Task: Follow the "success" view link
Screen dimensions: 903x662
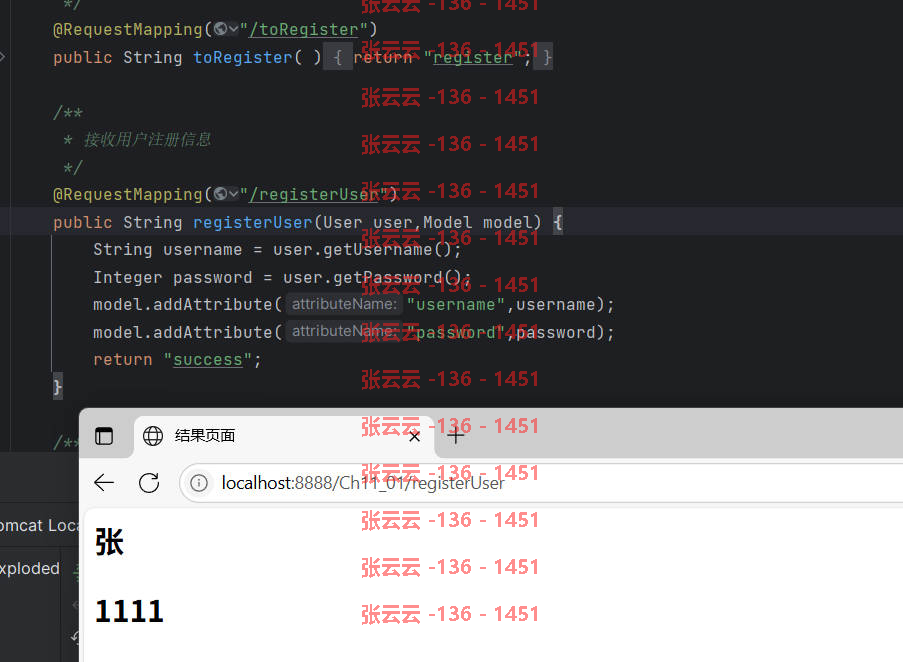Action: tap(208, 360)
